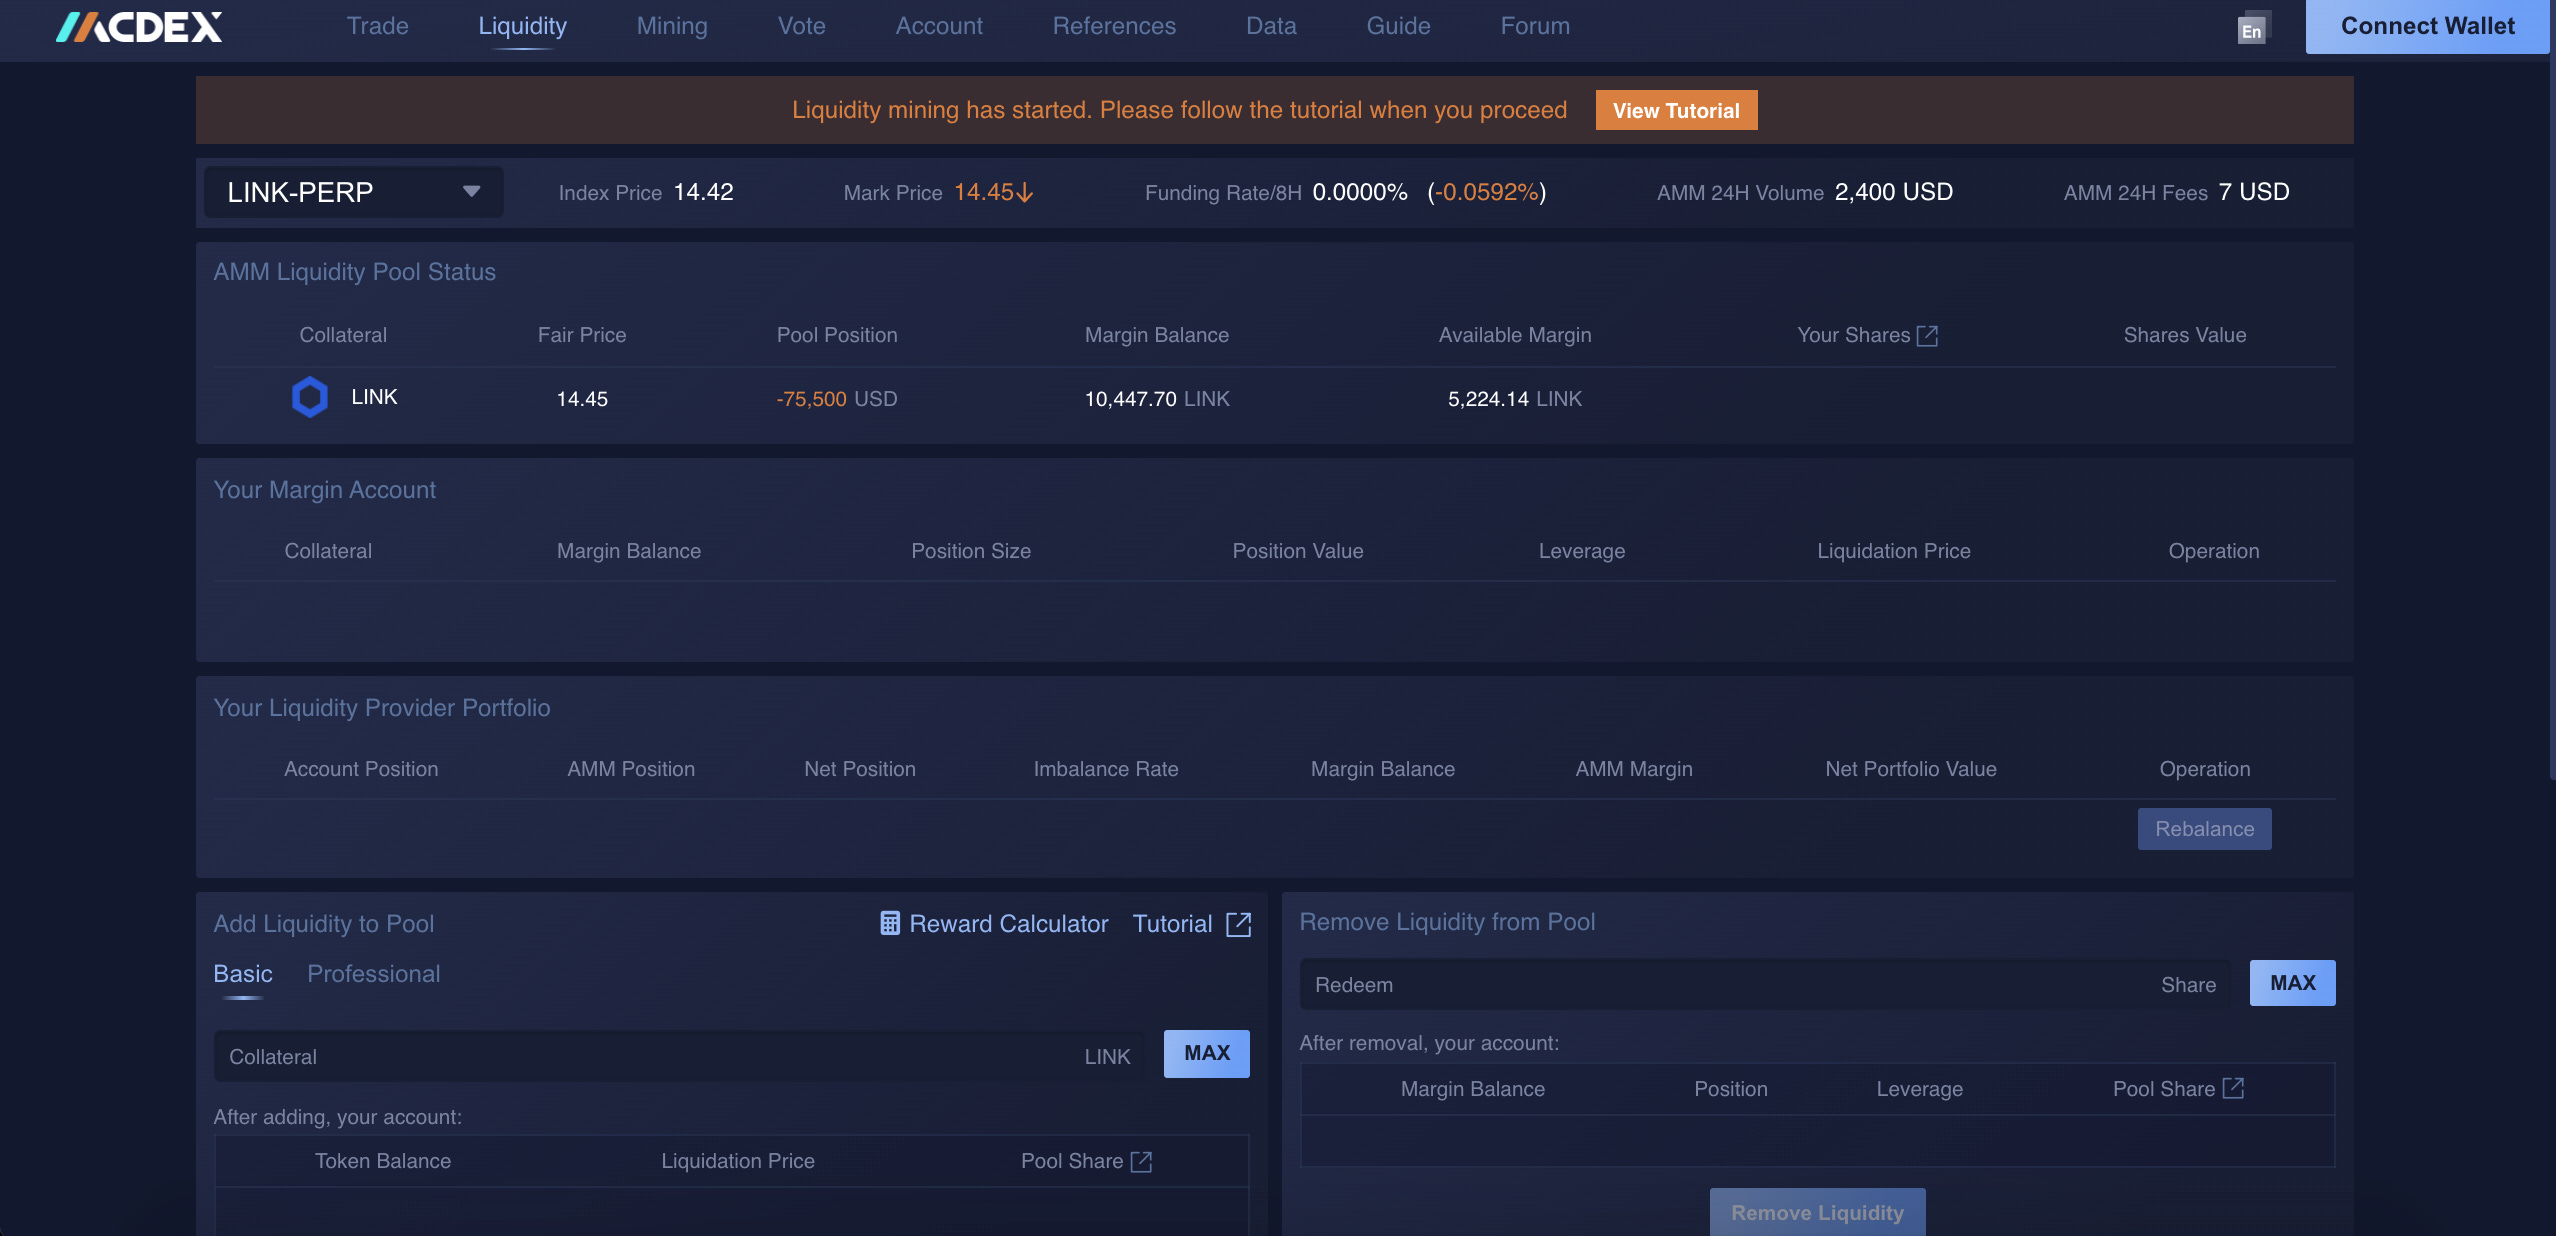
Task: Open the Account page
Action: click(x=939, y=26)
